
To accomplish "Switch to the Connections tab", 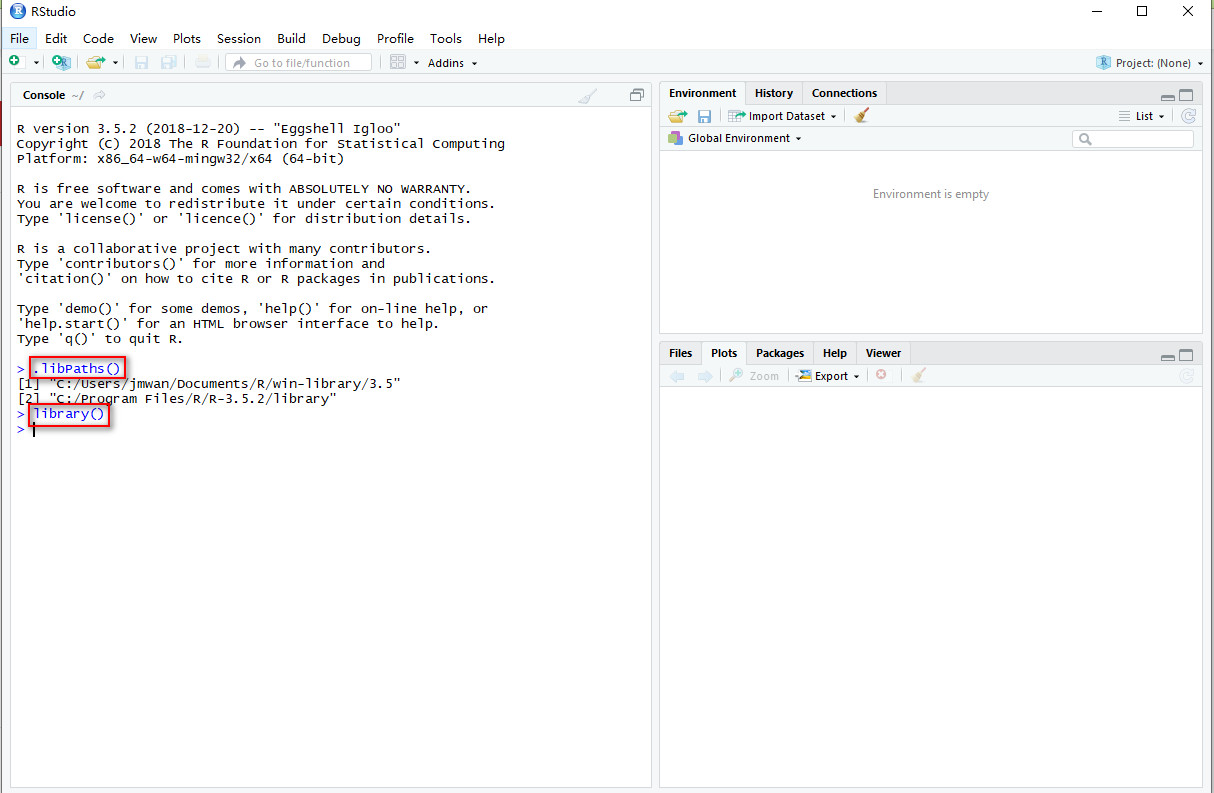I will [x=844, y=93].
